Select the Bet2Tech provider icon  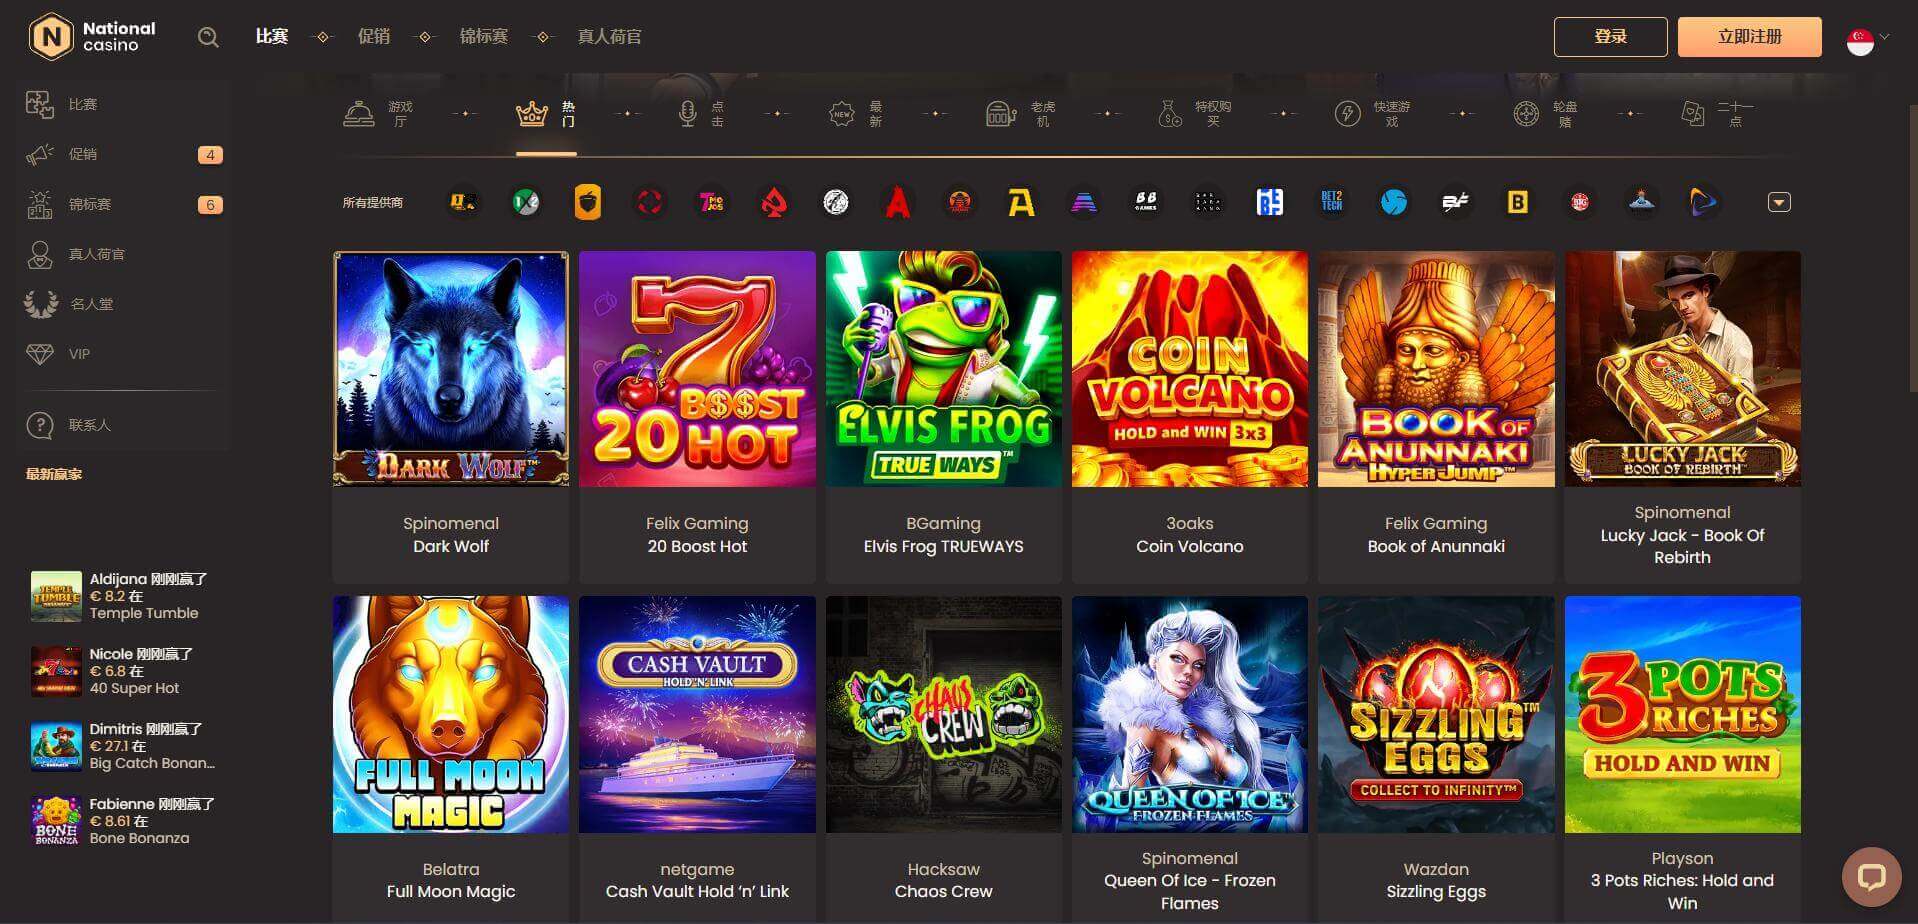1332,202
